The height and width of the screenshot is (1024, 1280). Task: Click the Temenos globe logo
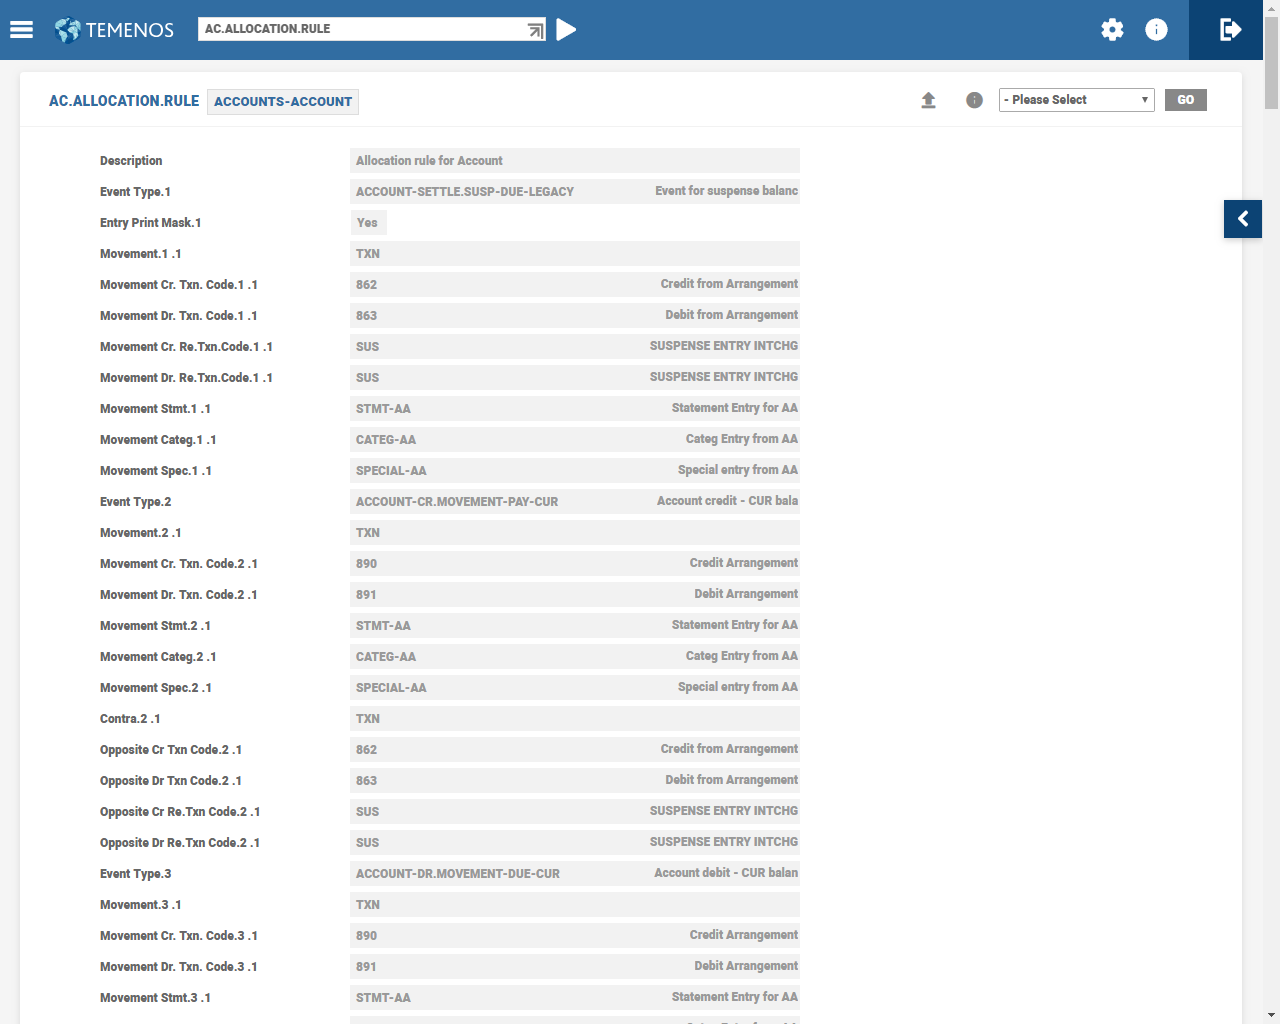coord(68,30)
